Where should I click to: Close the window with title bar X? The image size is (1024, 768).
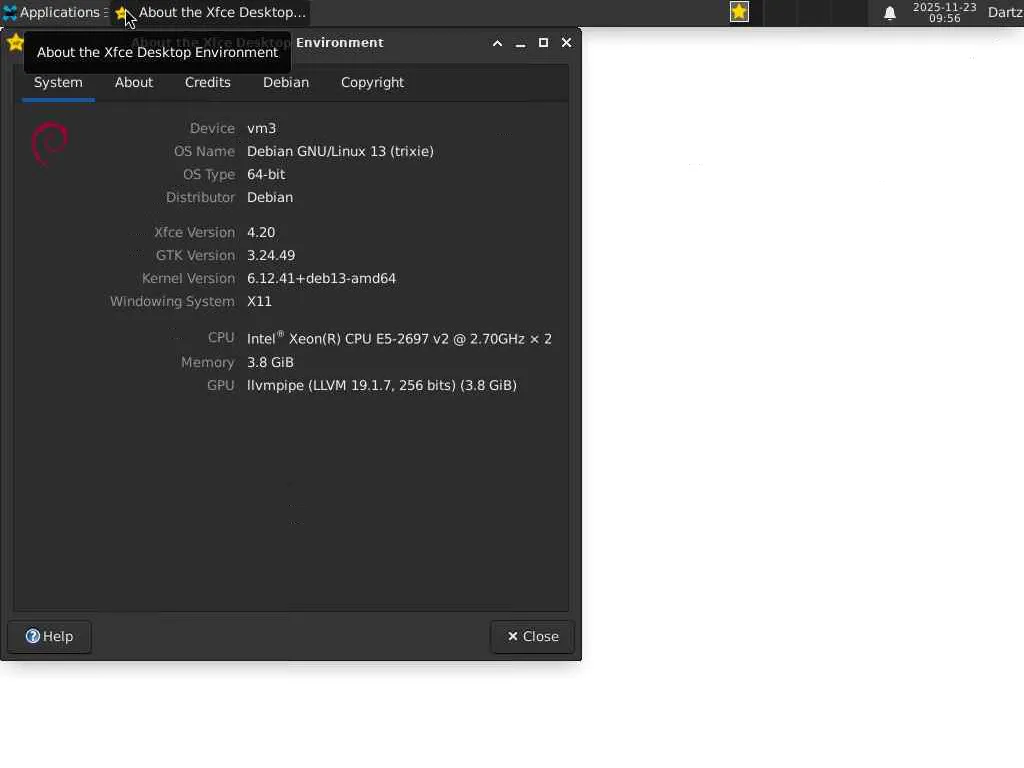566,42
